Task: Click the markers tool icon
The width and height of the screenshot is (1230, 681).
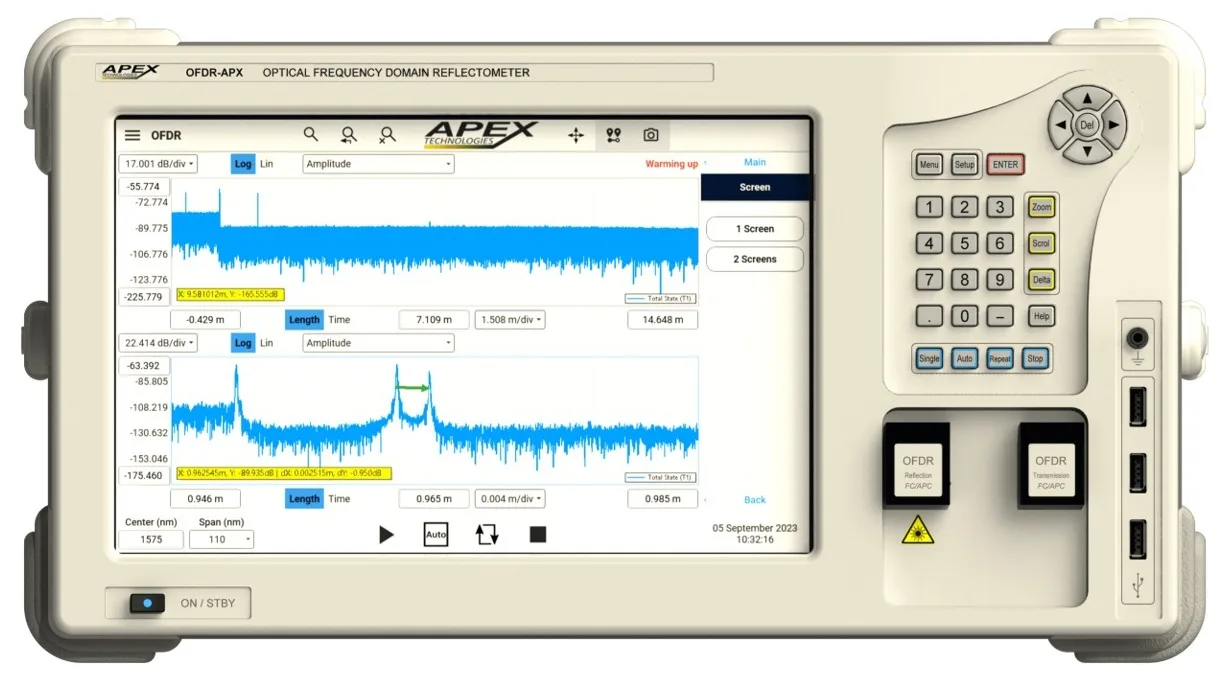Action: coord(613,135)
